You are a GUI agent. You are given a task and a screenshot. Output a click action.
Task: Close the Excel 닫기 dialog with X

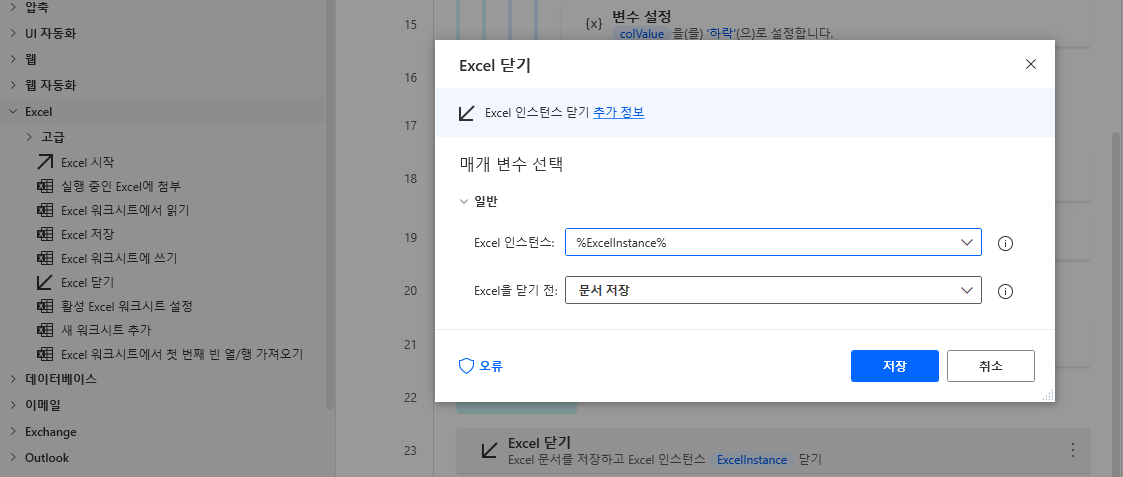[x=1031, y=64]
